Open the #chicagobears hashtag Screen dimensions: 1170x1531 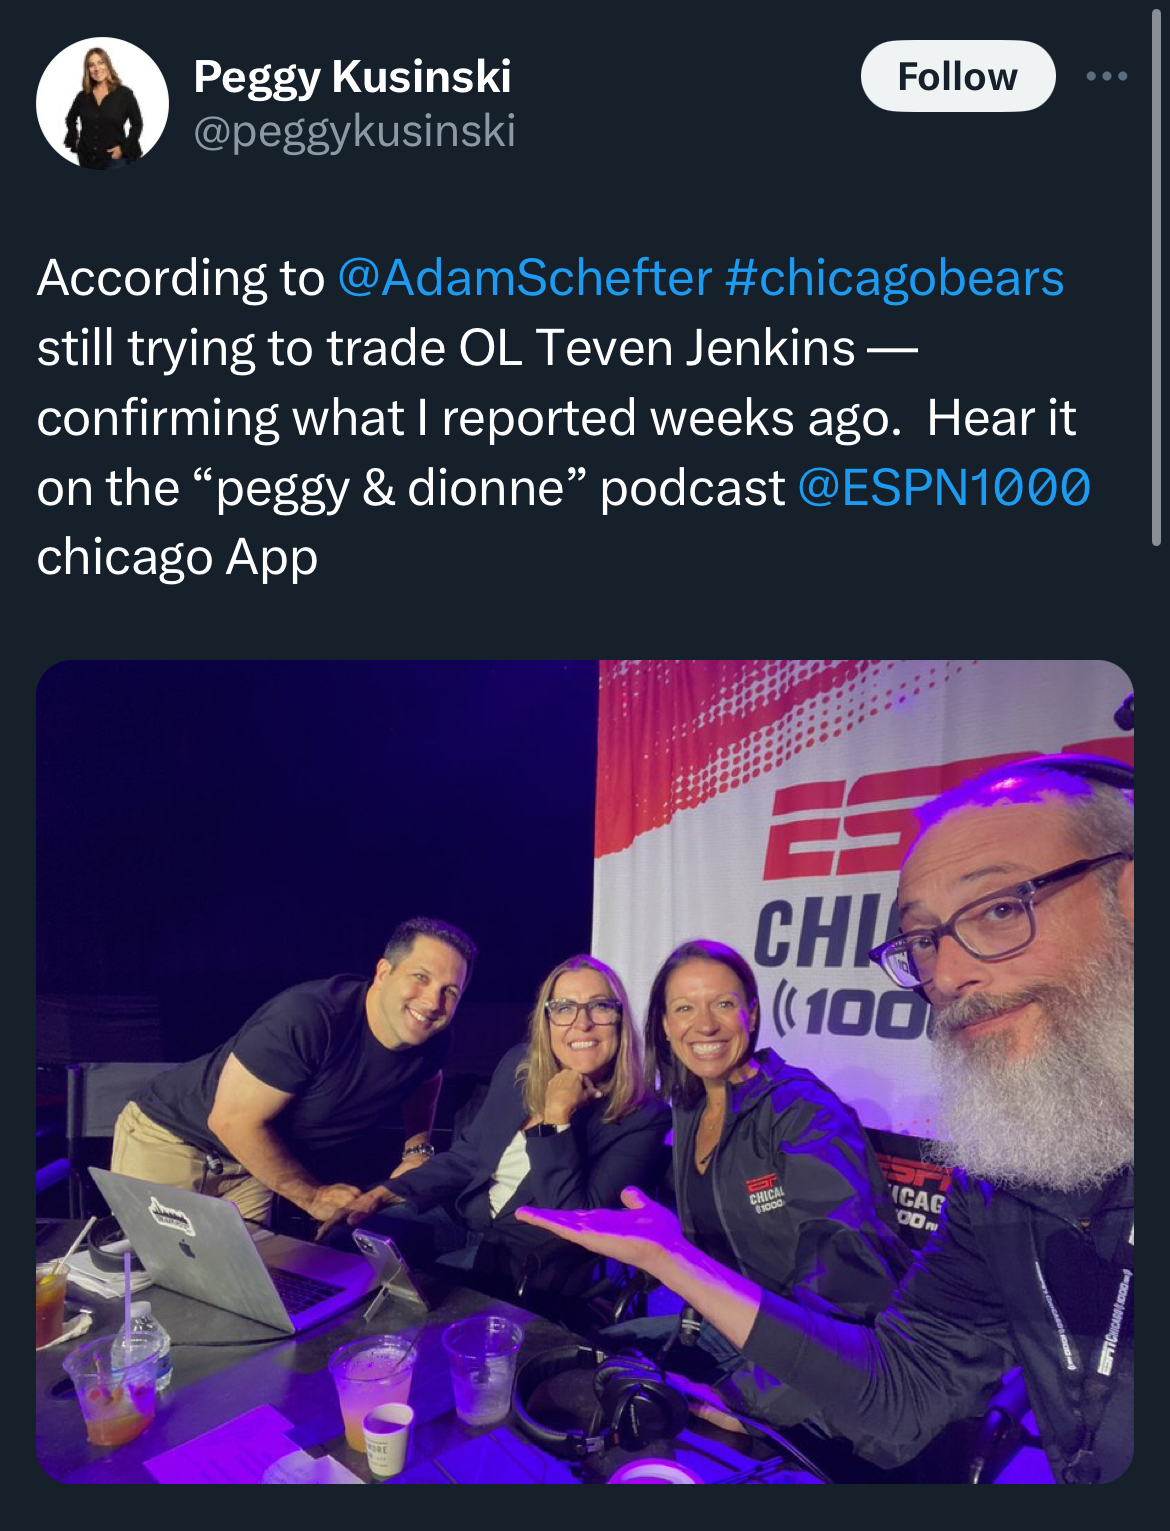pyautogui.click(x=894, y=277)
